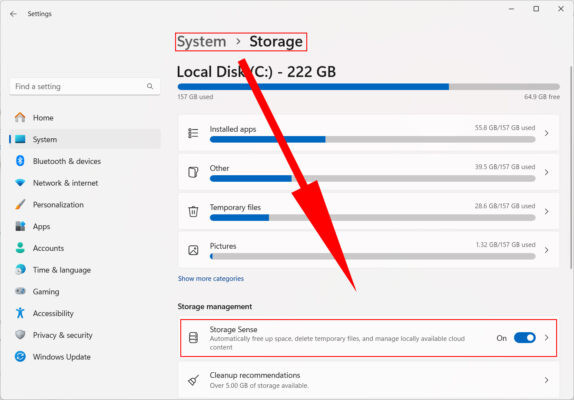Click the Temporary files trash icon
Viewport: 574px width, 400px height.
click(193, 211)
